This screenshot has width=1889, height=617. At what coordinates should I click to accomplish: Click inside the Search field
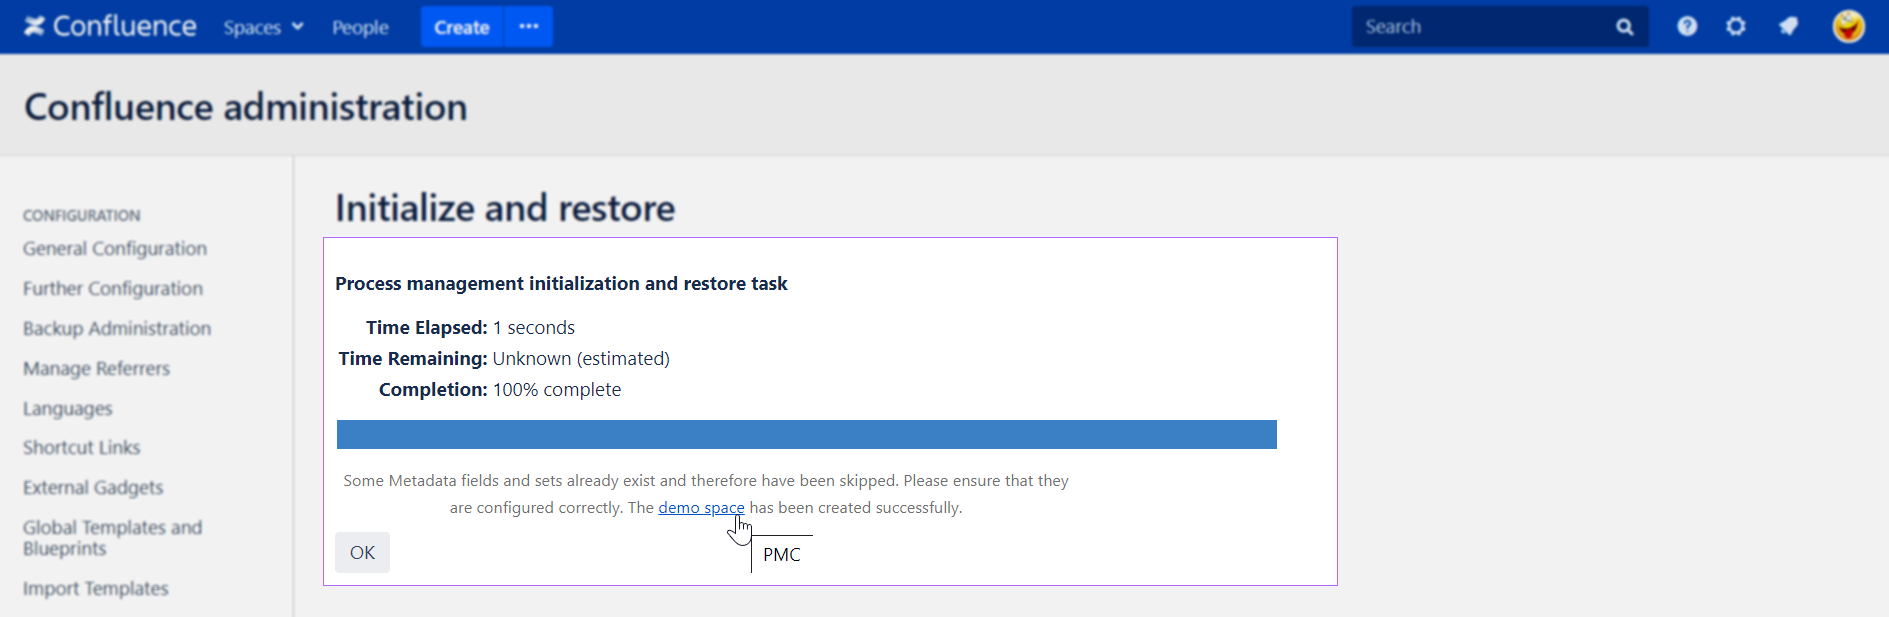click(1480, 27)
